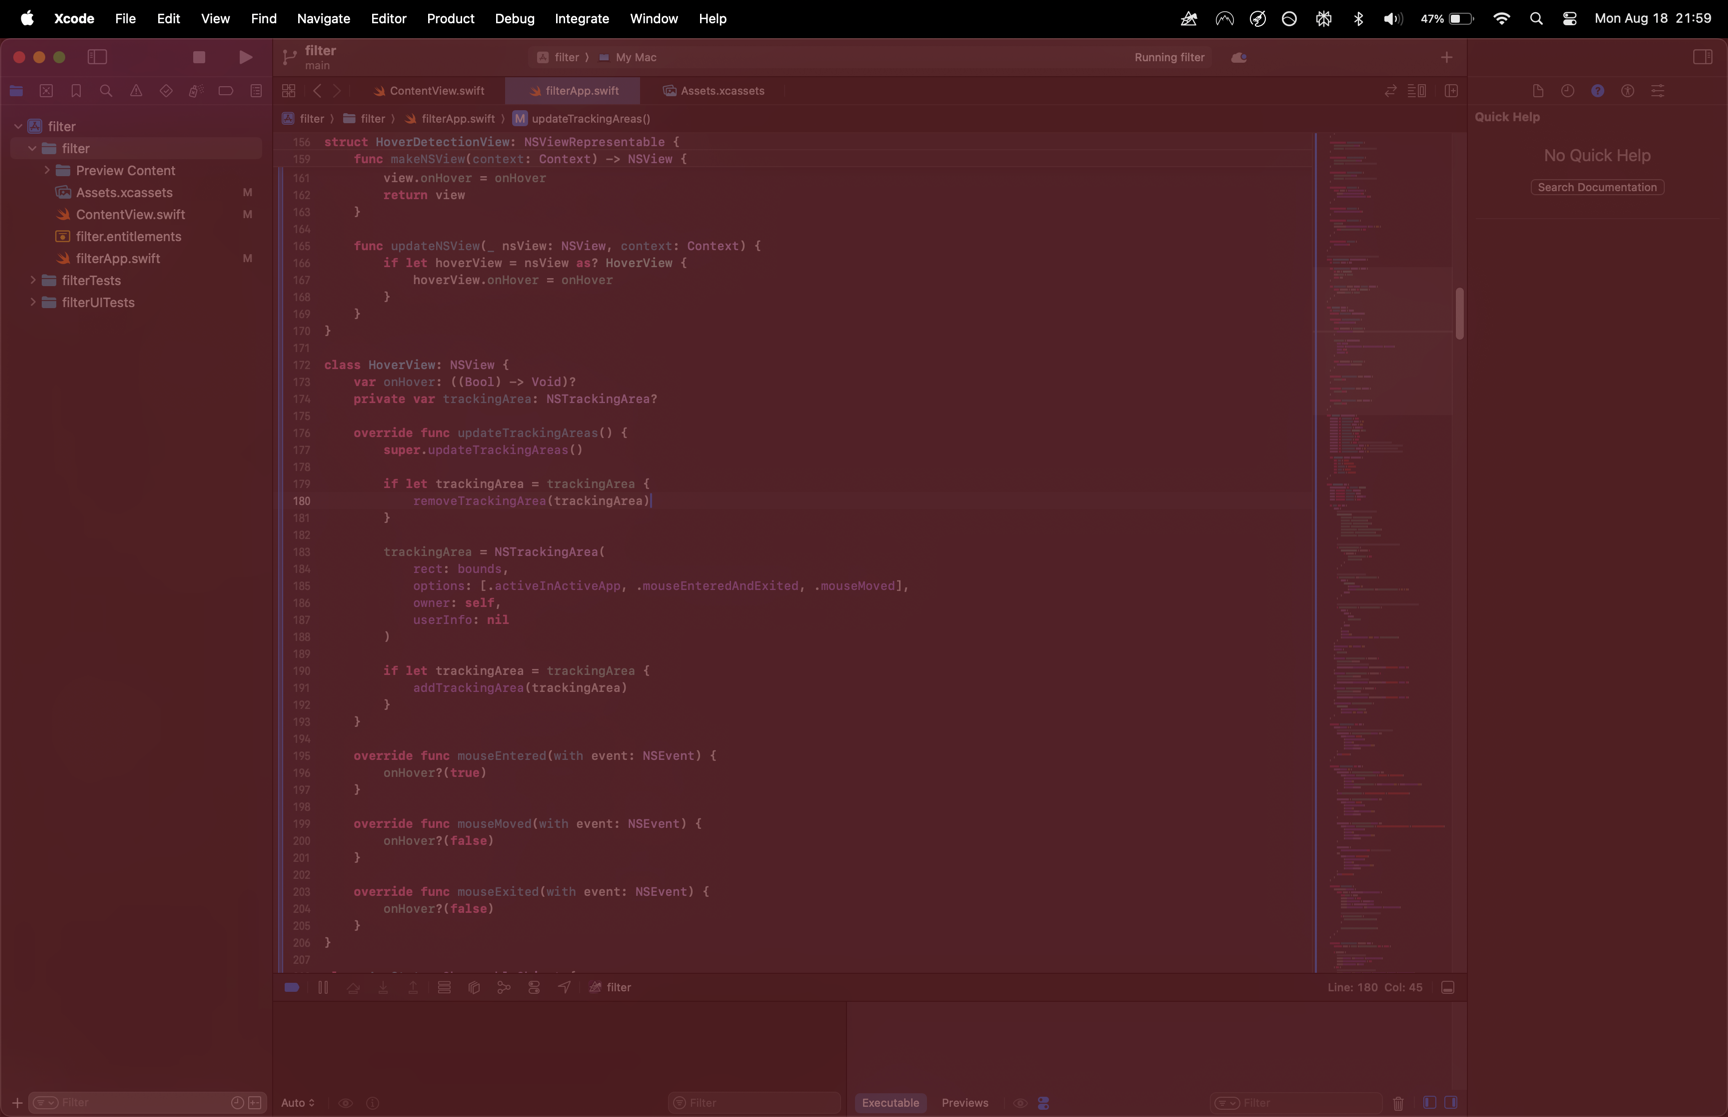Image resolution: width=1728 pixels, height=1117 pixels.
Task: Open the Debug Memory Graph
Action: pyautogui.click(x=504, y=987)
